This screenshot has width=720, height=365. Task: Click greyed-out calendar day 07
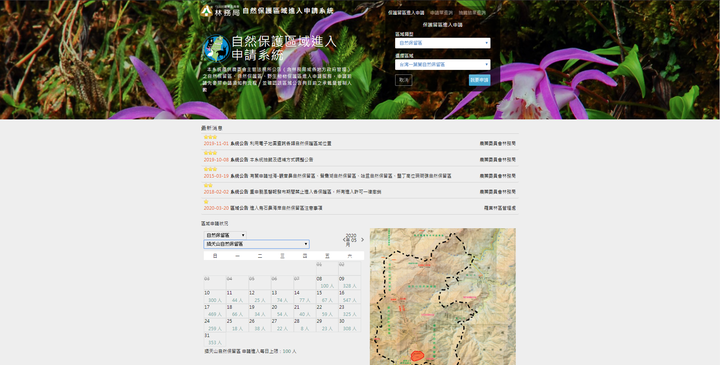click(304, 282)
